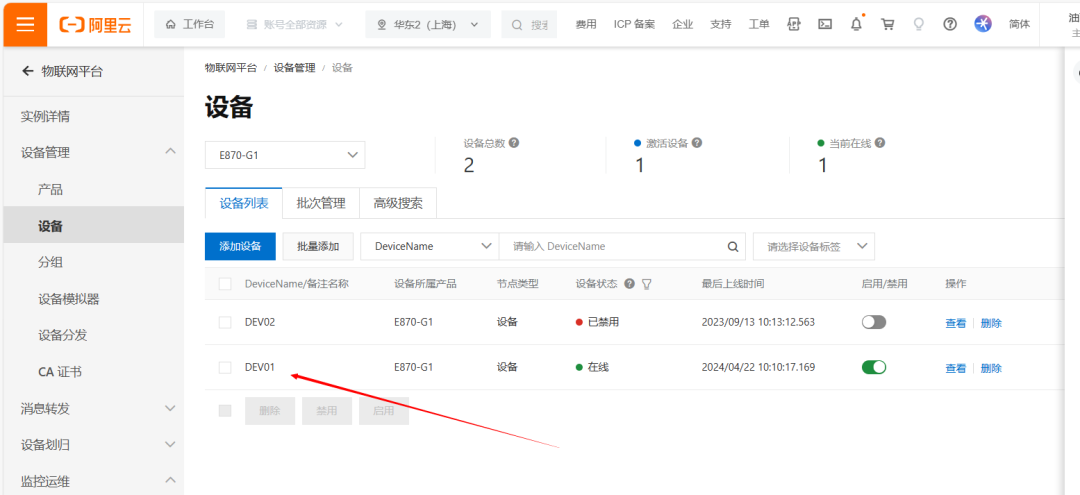Click 查看 for DEV02
Viewport: 1080px width, 495px height.
point(956,323)
